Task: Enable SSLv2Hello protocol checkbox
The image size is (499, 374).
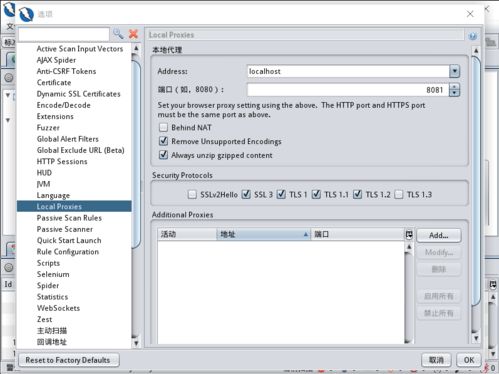Action: (x=192, y=194)
